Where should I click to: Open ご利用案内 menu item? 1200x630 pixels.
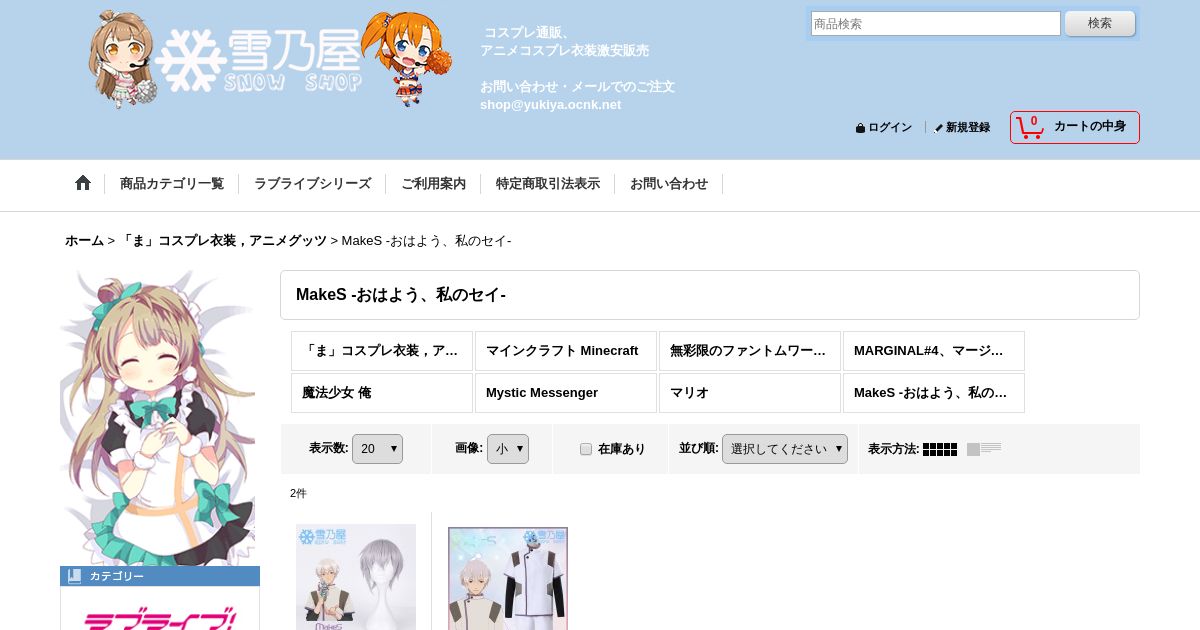(433, 184)
